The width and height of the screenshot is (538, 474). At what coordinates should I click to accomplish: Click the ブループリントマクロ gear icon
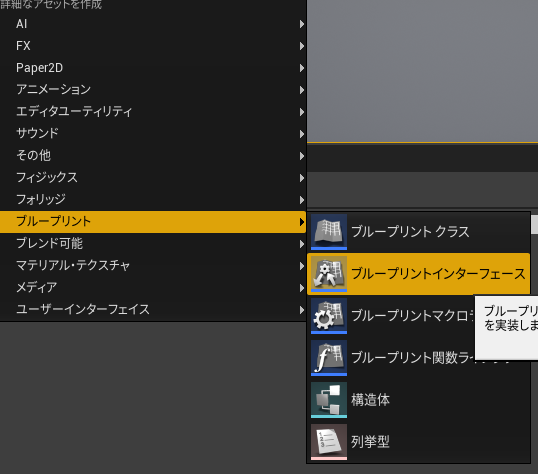329,316
